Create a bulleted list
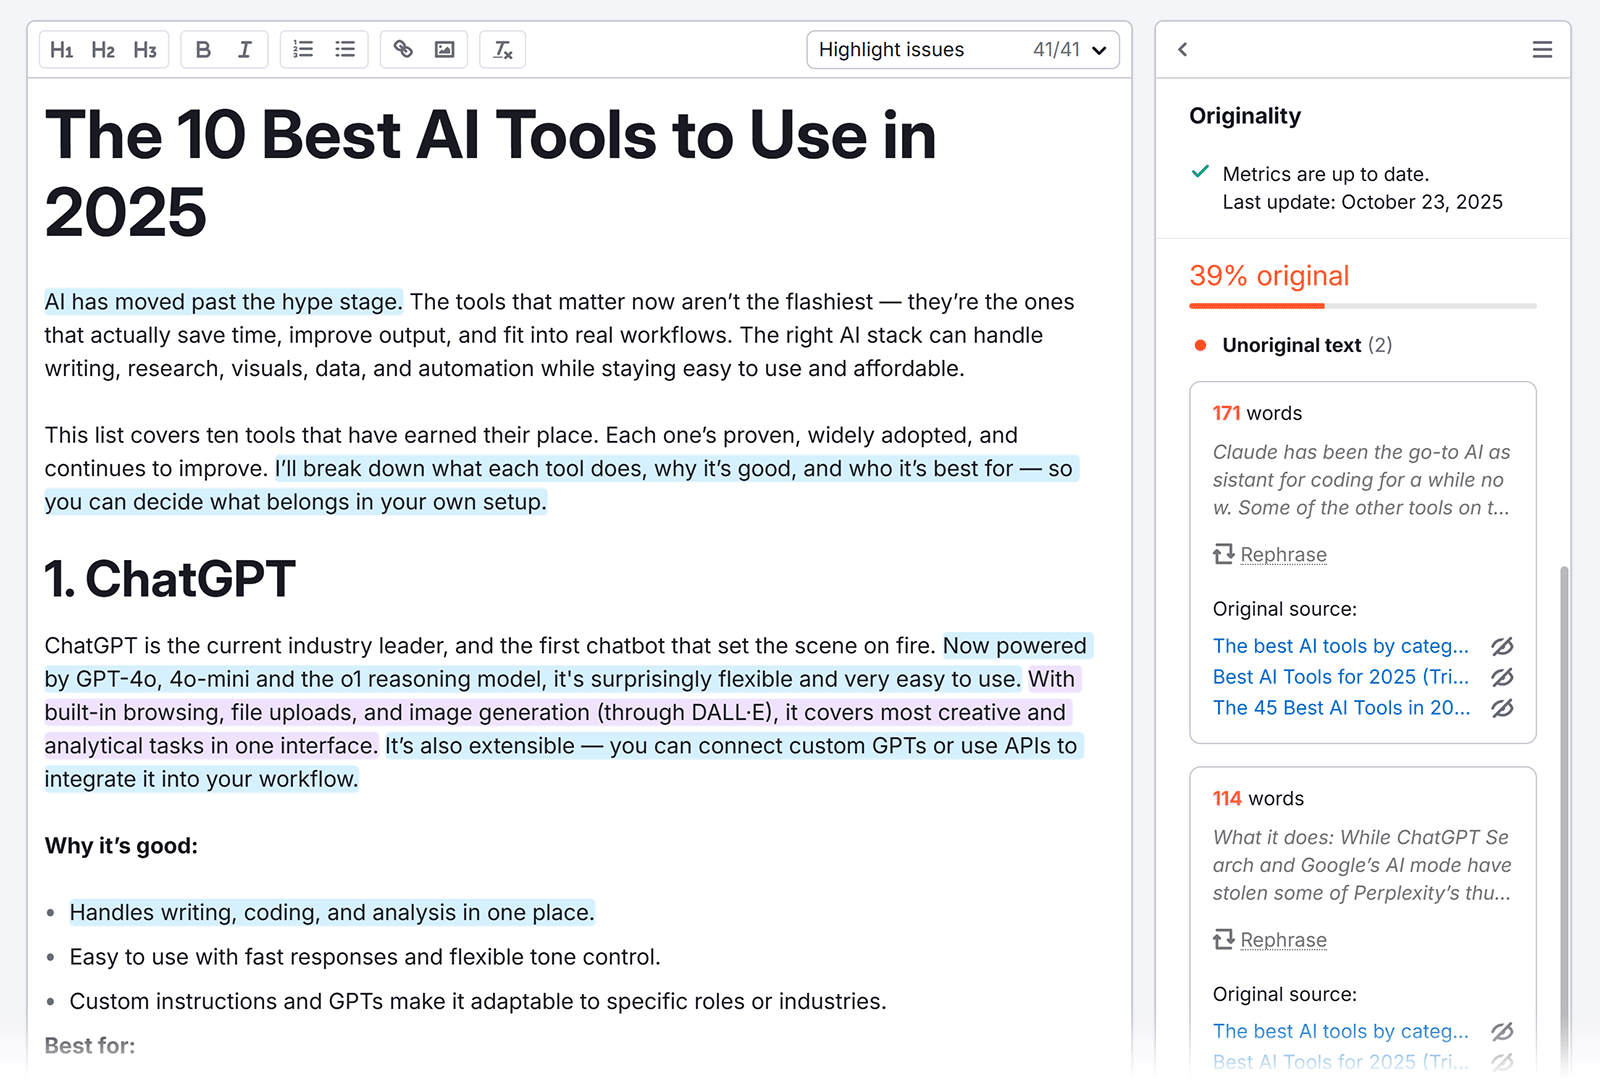This screenshot has height=1080, width=1600. click(344, 49)
